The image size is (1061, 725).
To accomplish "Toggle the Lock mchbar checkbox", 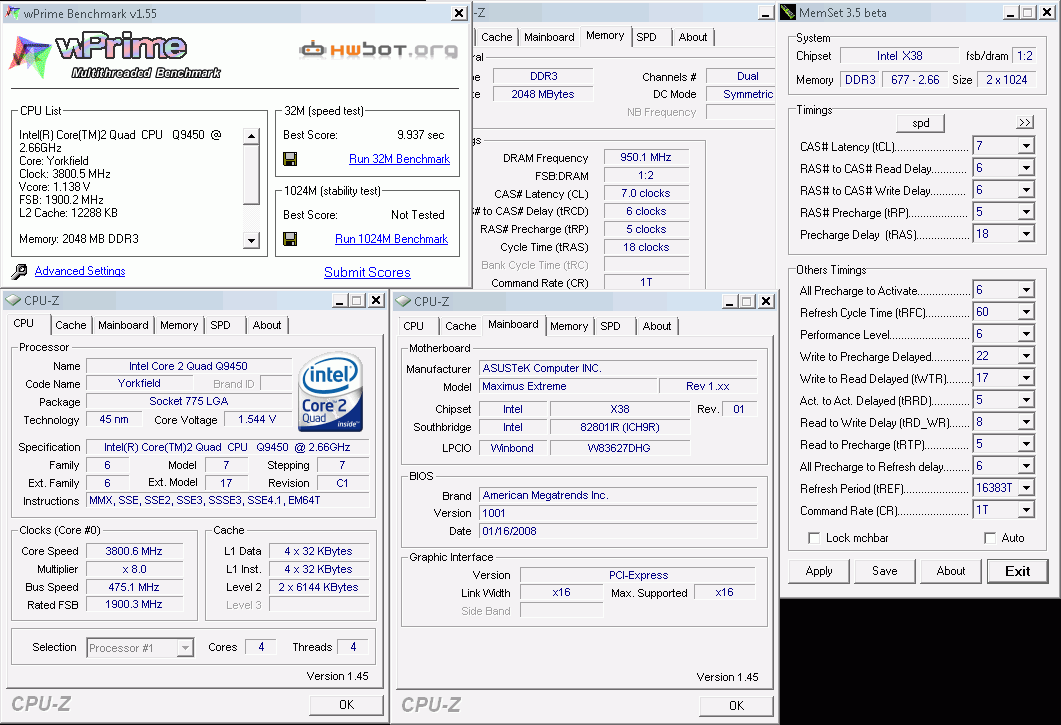I will [814, 538].
